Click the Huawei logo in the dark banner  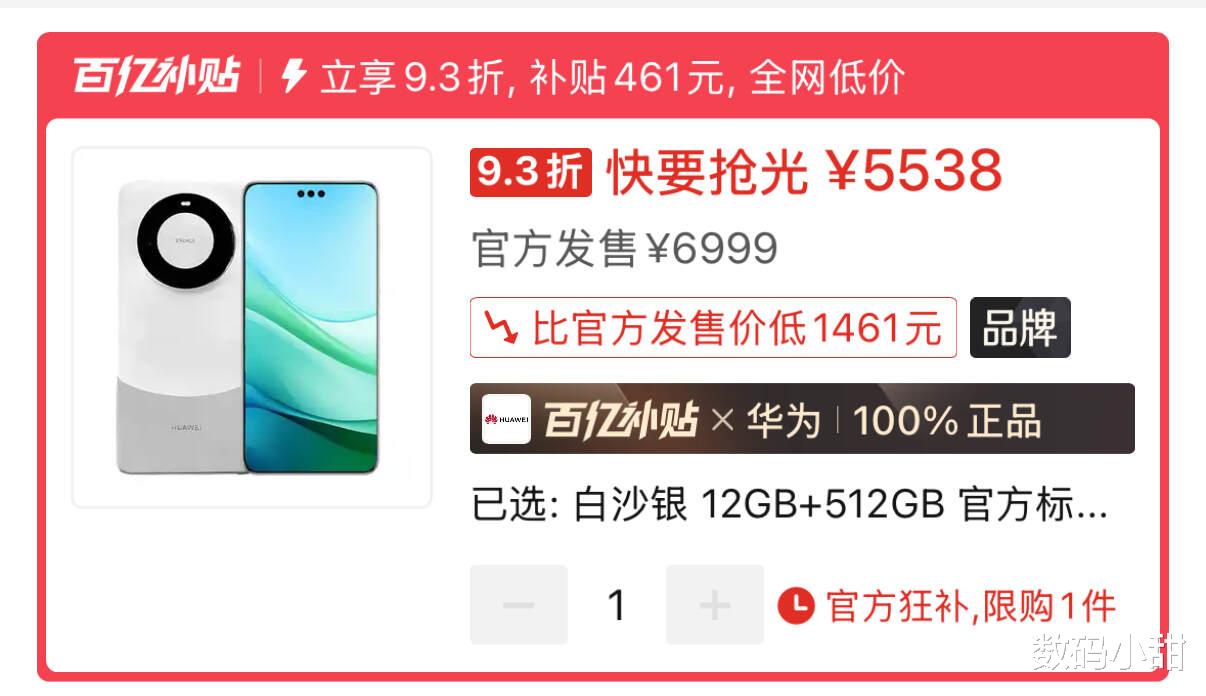click(506, 419)
